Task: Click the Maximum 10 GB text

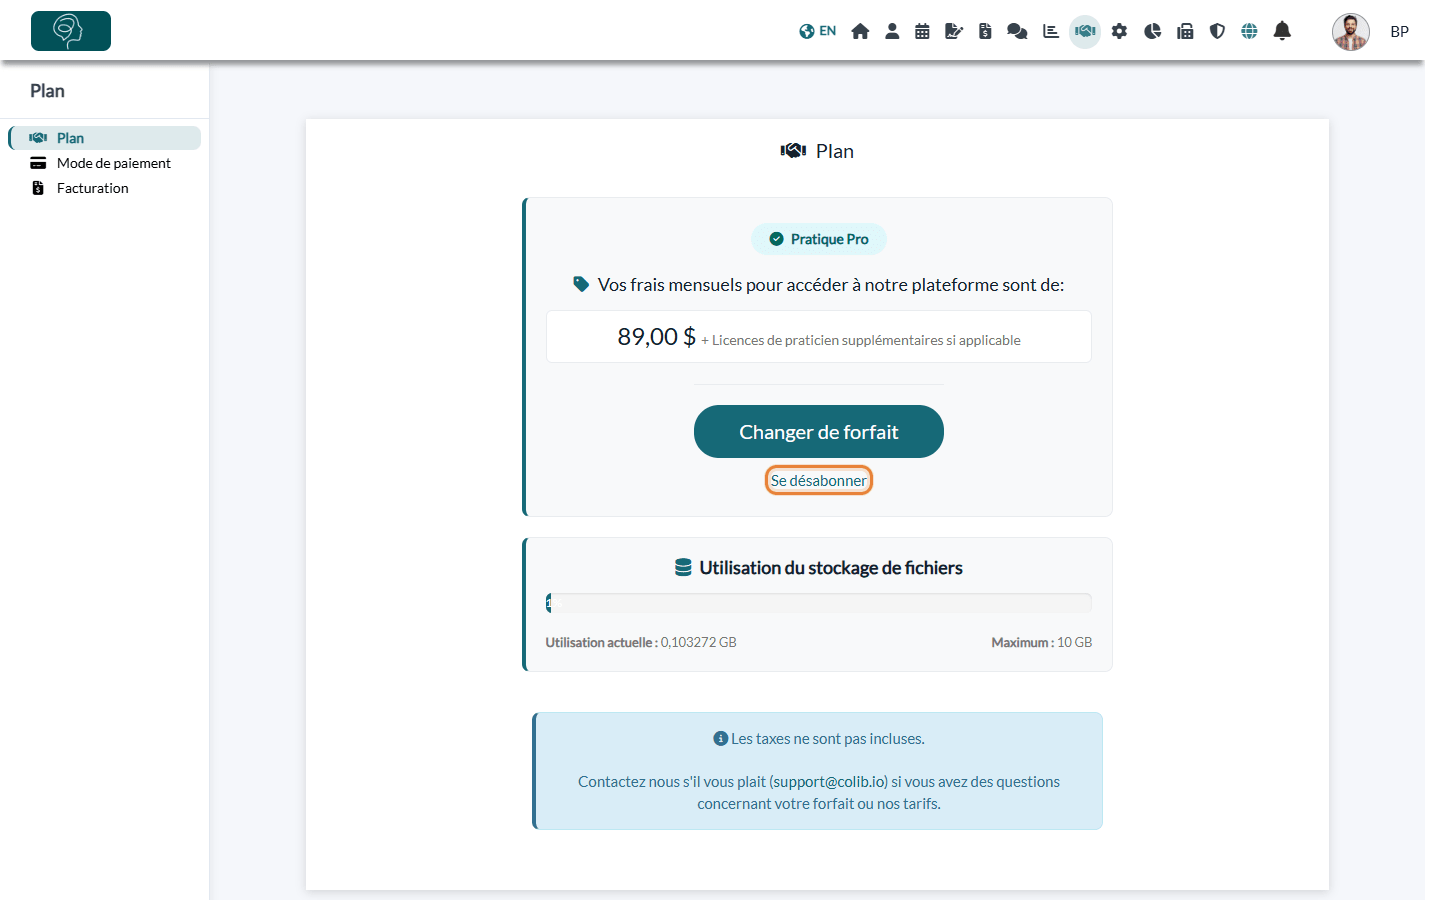Action: (1042, 643)
